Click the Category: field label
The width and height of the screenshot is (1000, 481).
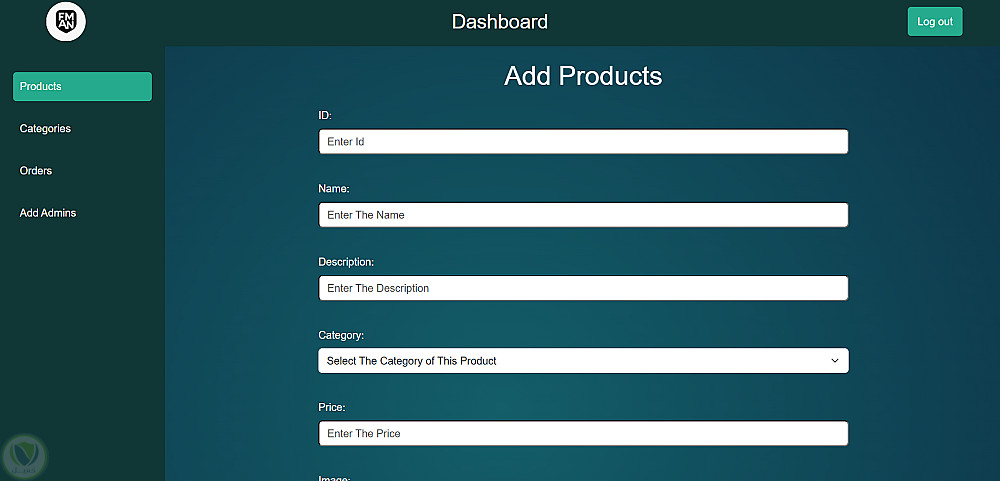(341, 335)
